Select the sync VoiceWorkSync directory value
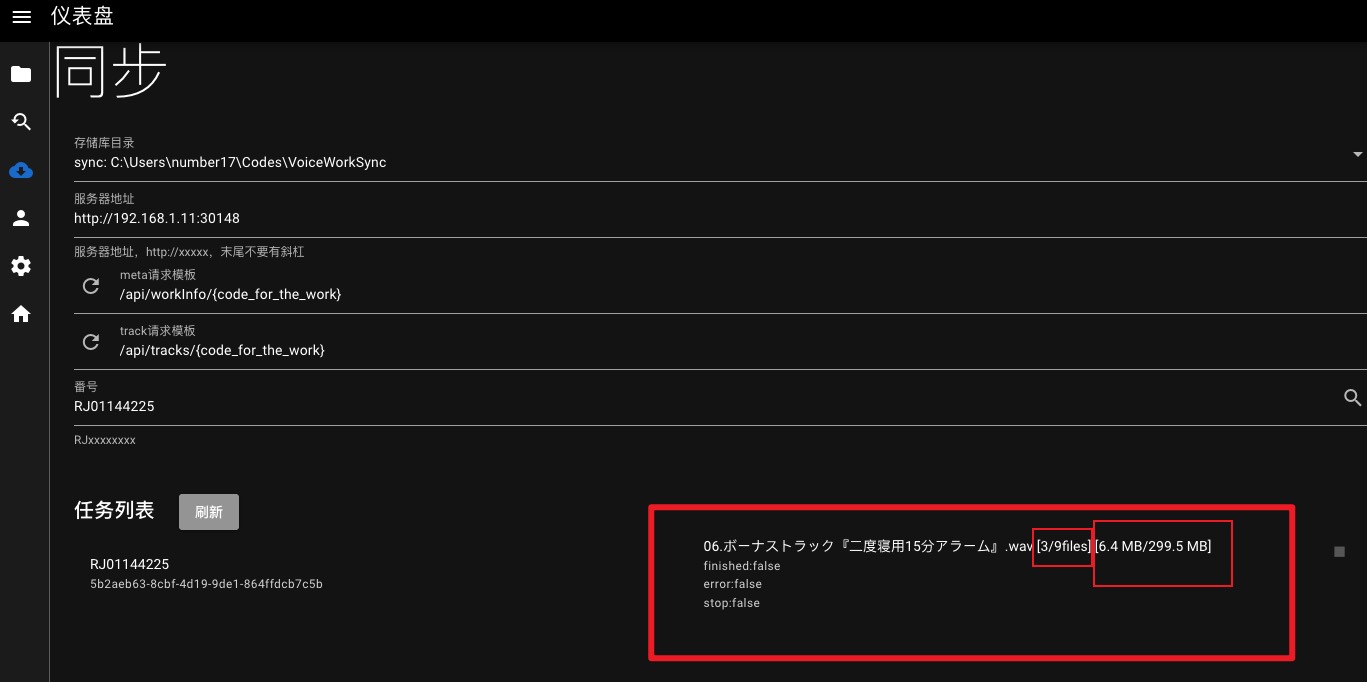The width and height of the screenshot is (1367, 682). 230,162
